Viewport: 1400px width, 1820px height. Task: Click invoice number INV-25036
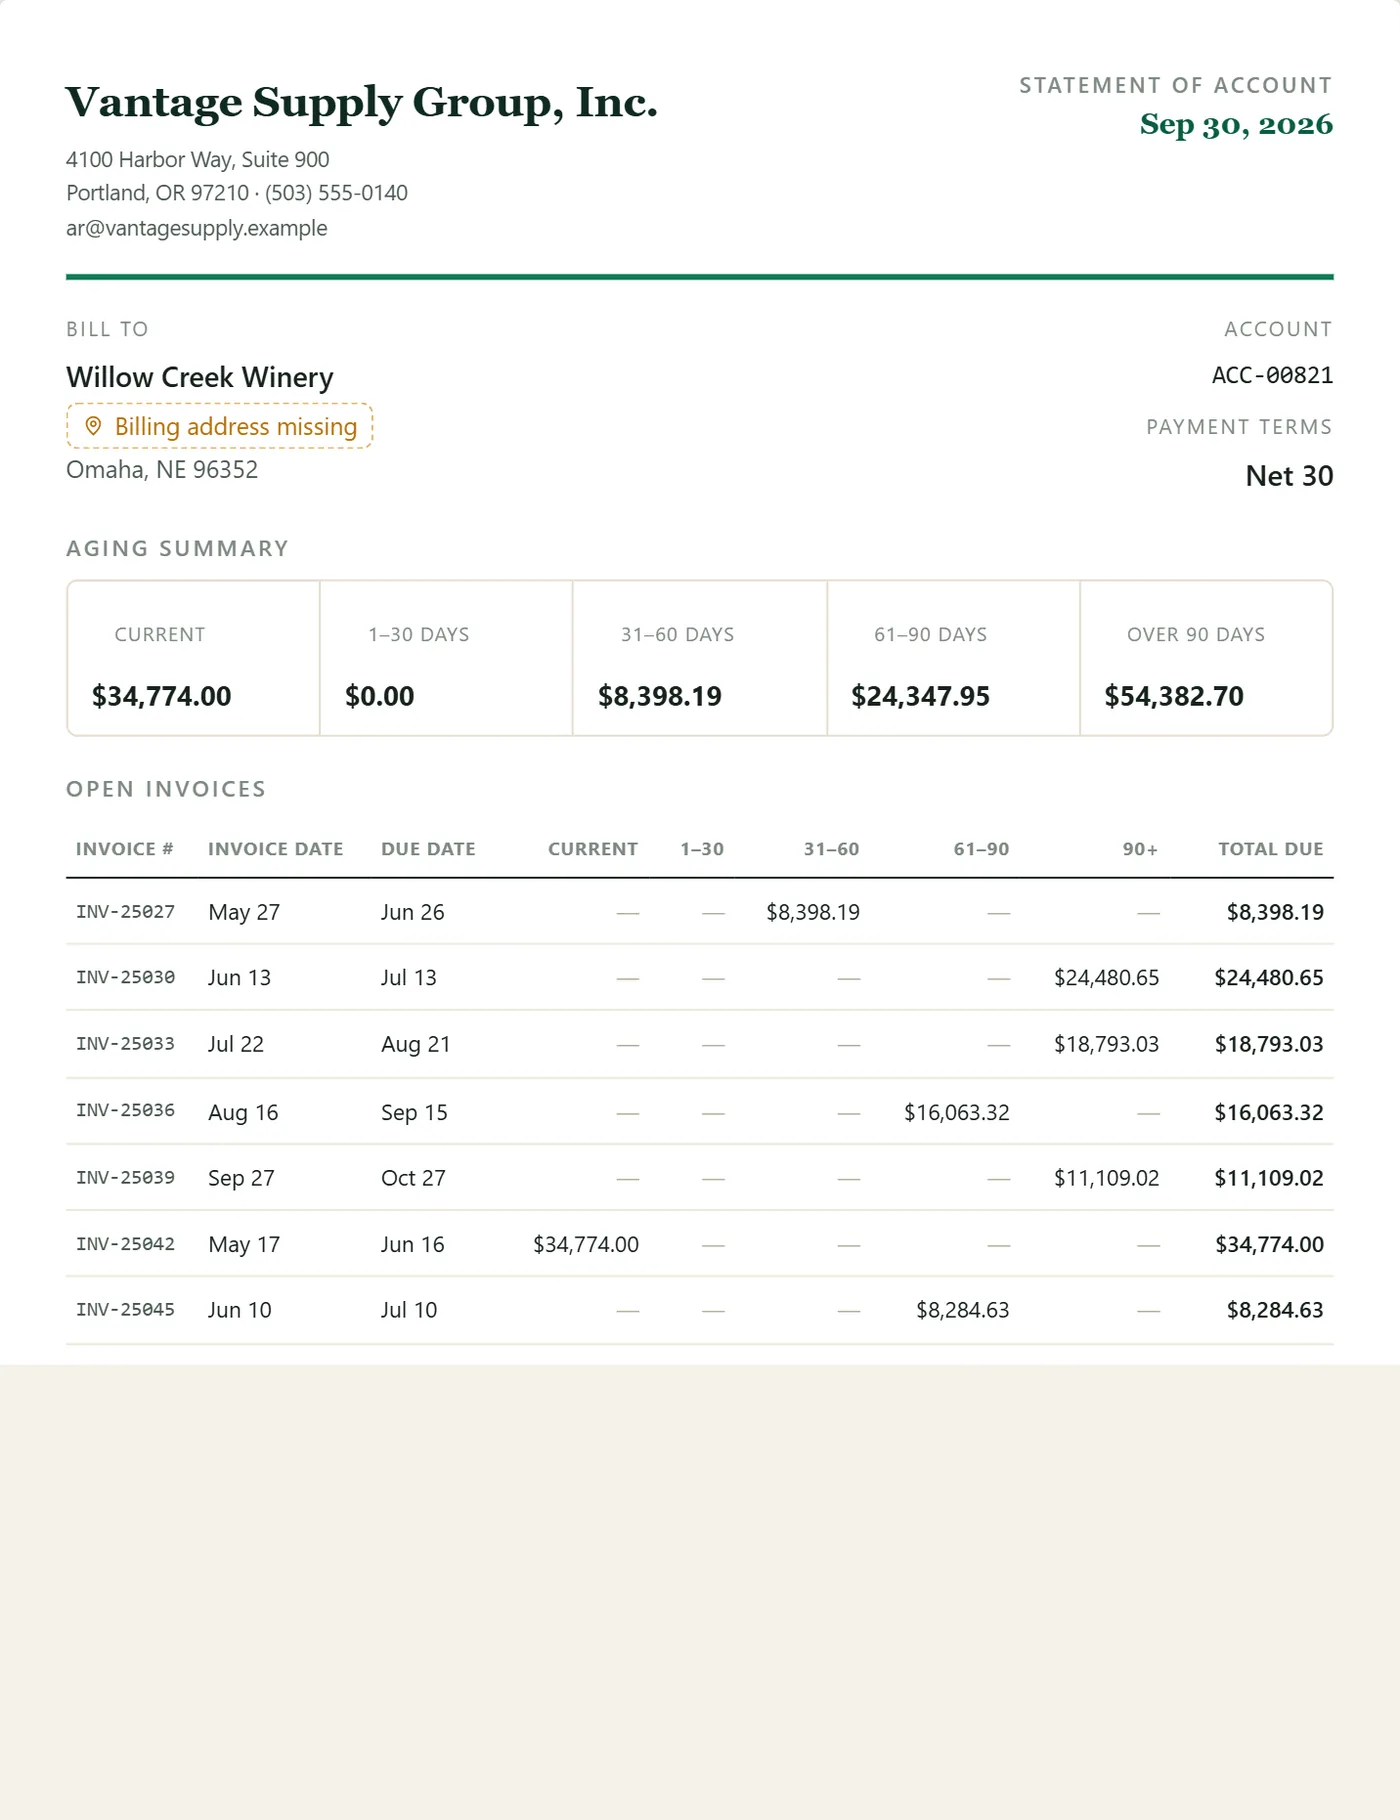(x=125, y=1111)
